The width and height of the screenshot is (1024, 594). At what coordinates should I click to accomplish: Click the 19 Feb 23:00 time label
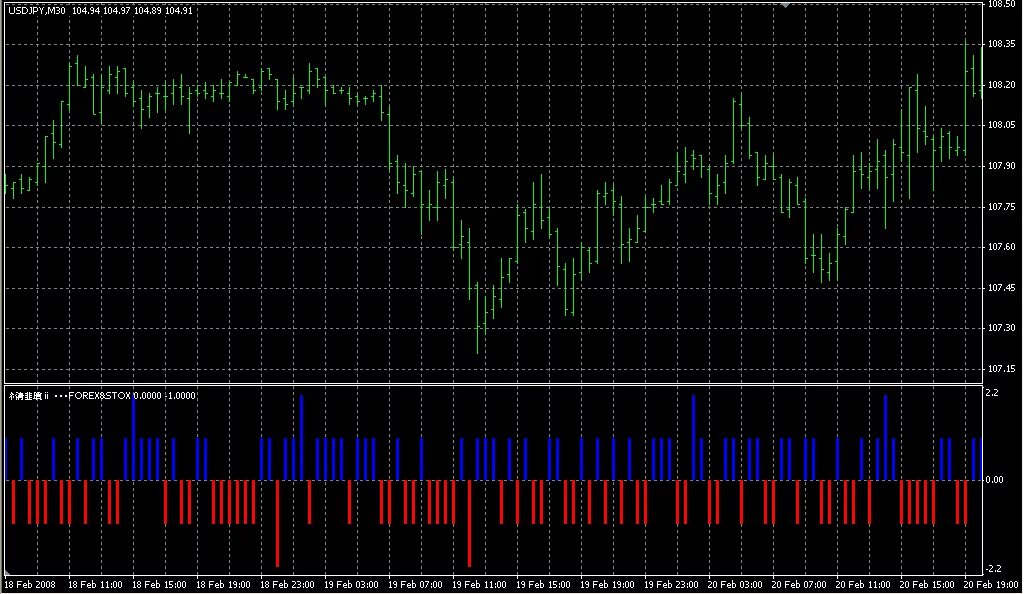(671, 585)
